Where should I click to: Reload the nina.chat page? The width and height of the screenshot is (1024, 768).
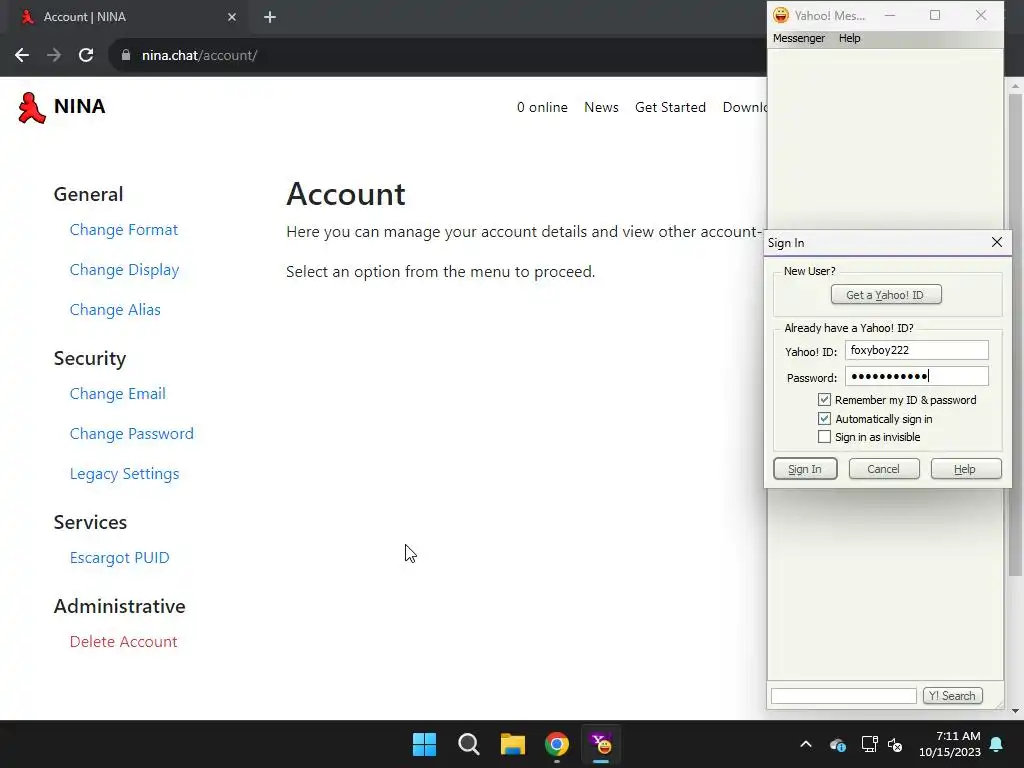click(86, 56)
